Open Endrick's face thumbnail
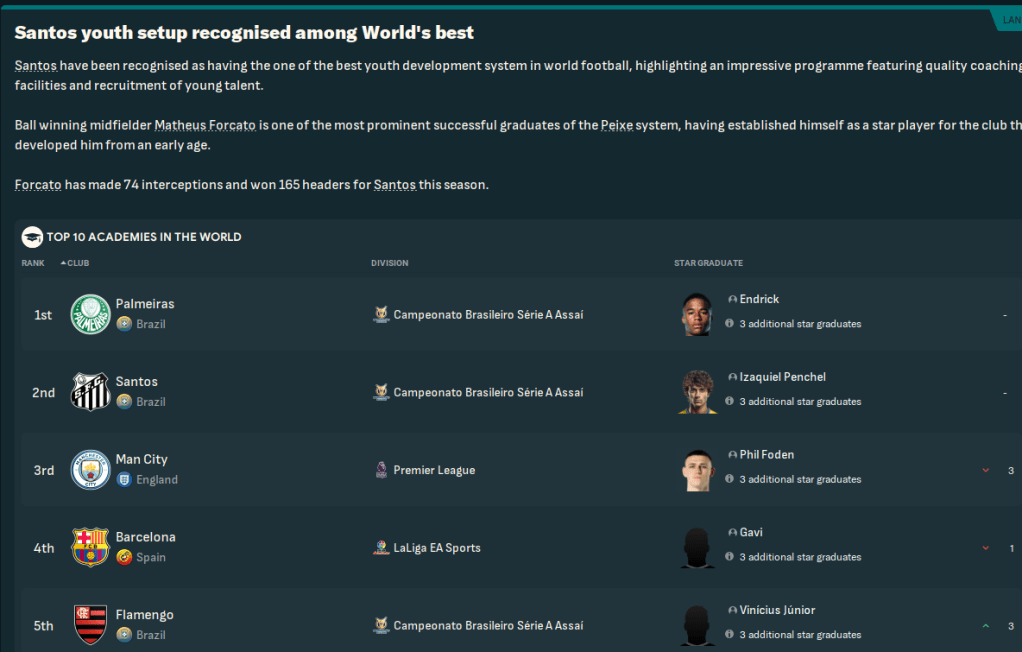 coord(698,314)
